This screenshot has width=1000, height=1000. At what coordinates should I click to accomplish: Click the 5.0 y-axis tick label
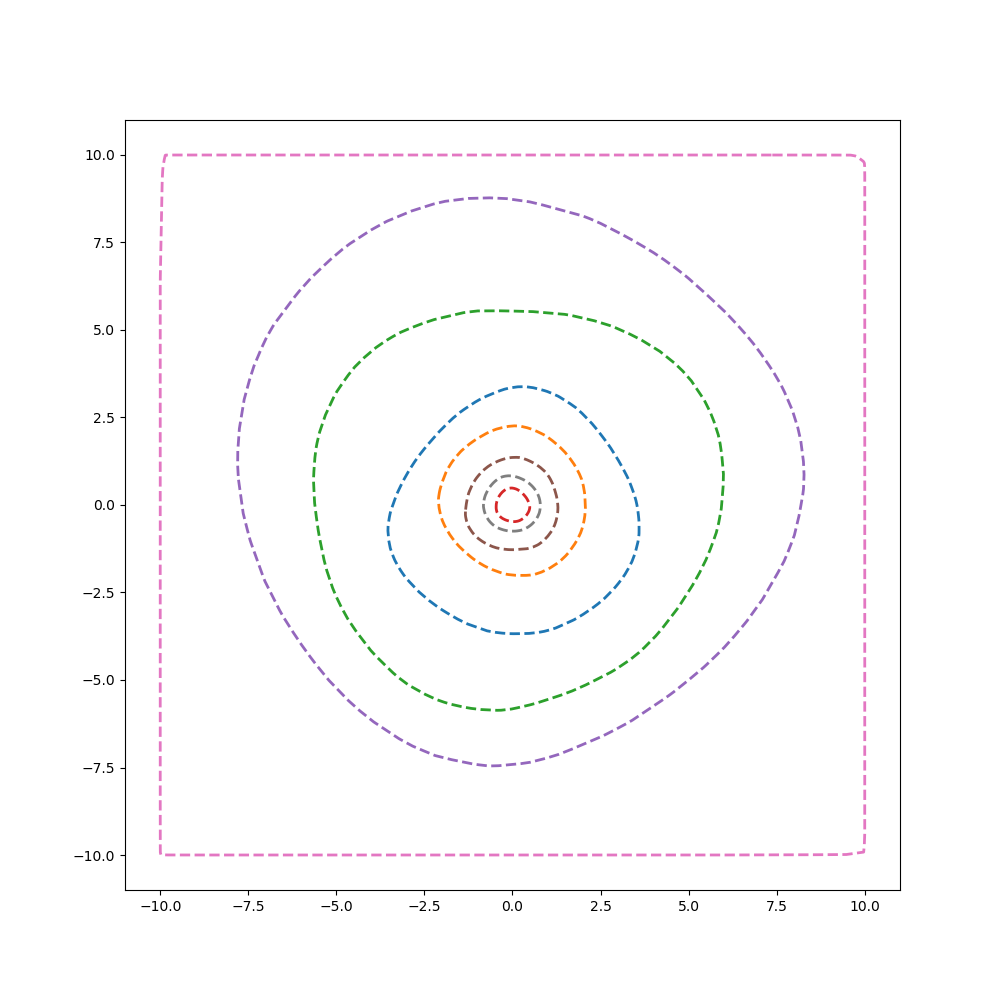click(x=105, y=330)
